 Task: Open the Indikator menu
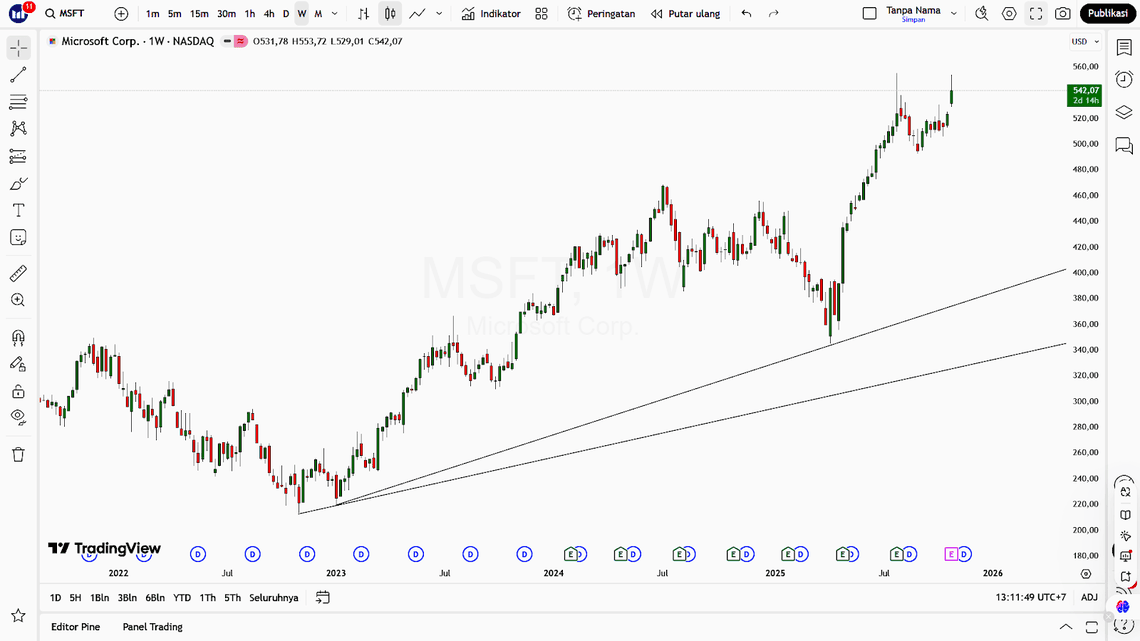pos(491,14)
